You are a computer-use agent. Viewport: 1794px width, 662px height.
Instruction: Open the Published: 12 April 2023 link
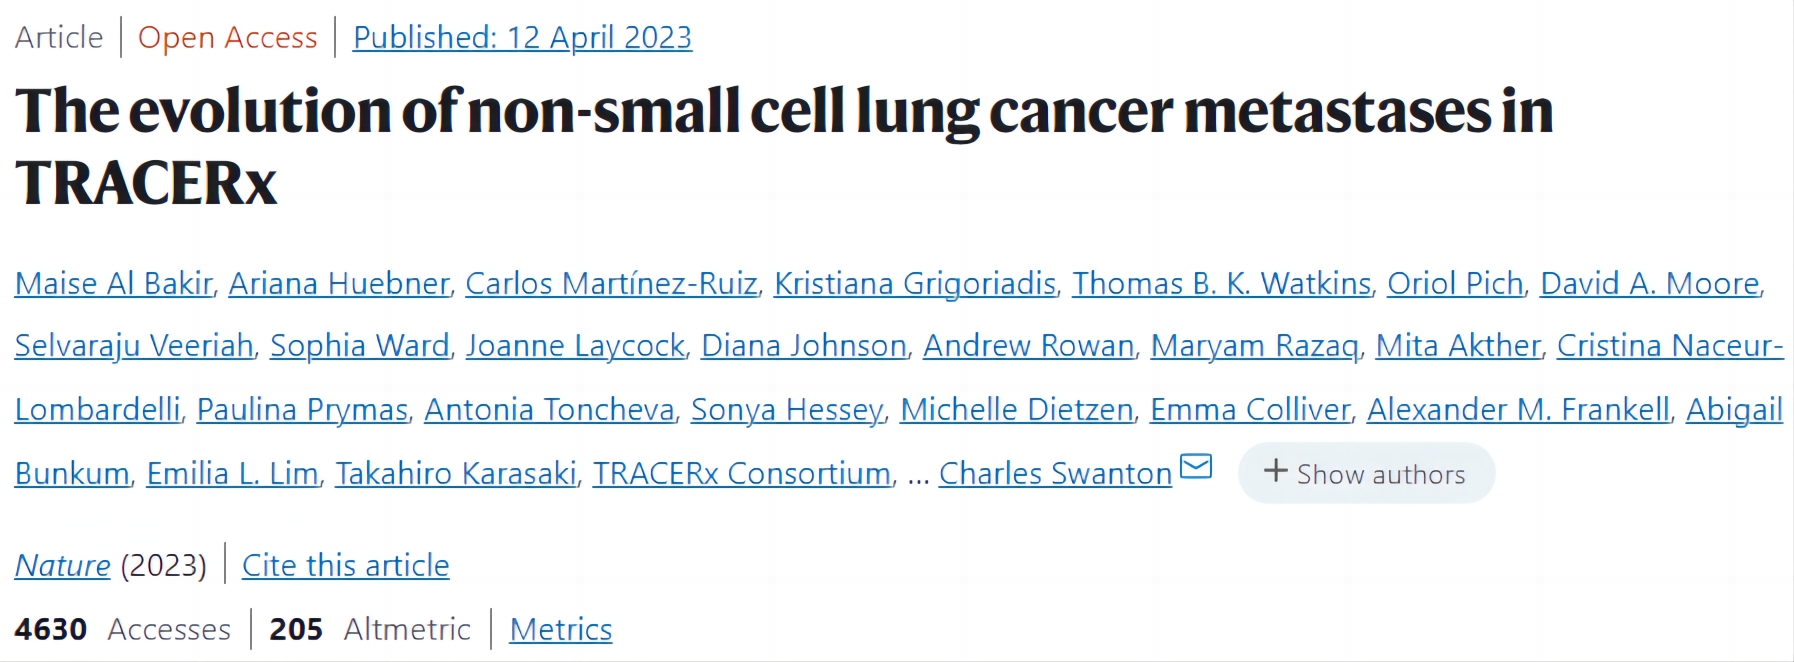522,38
